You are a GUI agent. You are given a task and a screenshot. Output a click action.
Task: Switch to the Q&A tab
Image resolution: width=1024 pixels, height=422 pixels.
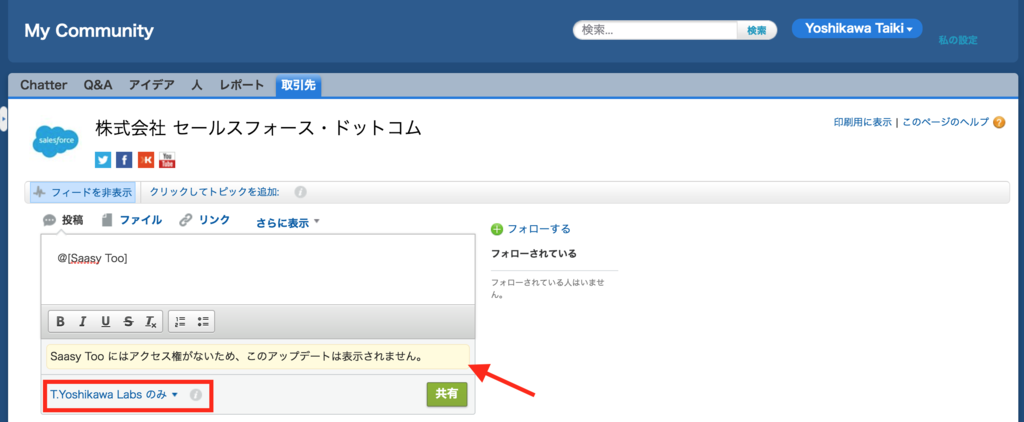tap(98, 85)
